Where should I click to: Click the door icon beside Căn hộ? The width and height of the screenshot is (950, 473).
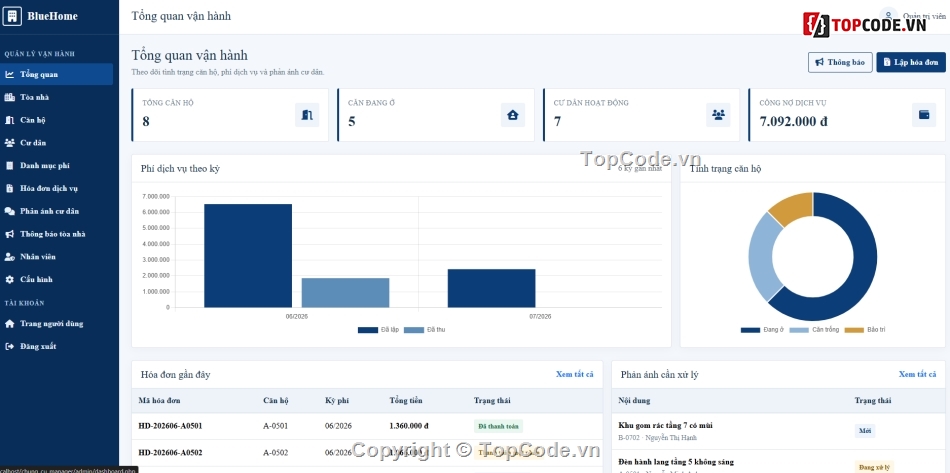coord(9,120)
